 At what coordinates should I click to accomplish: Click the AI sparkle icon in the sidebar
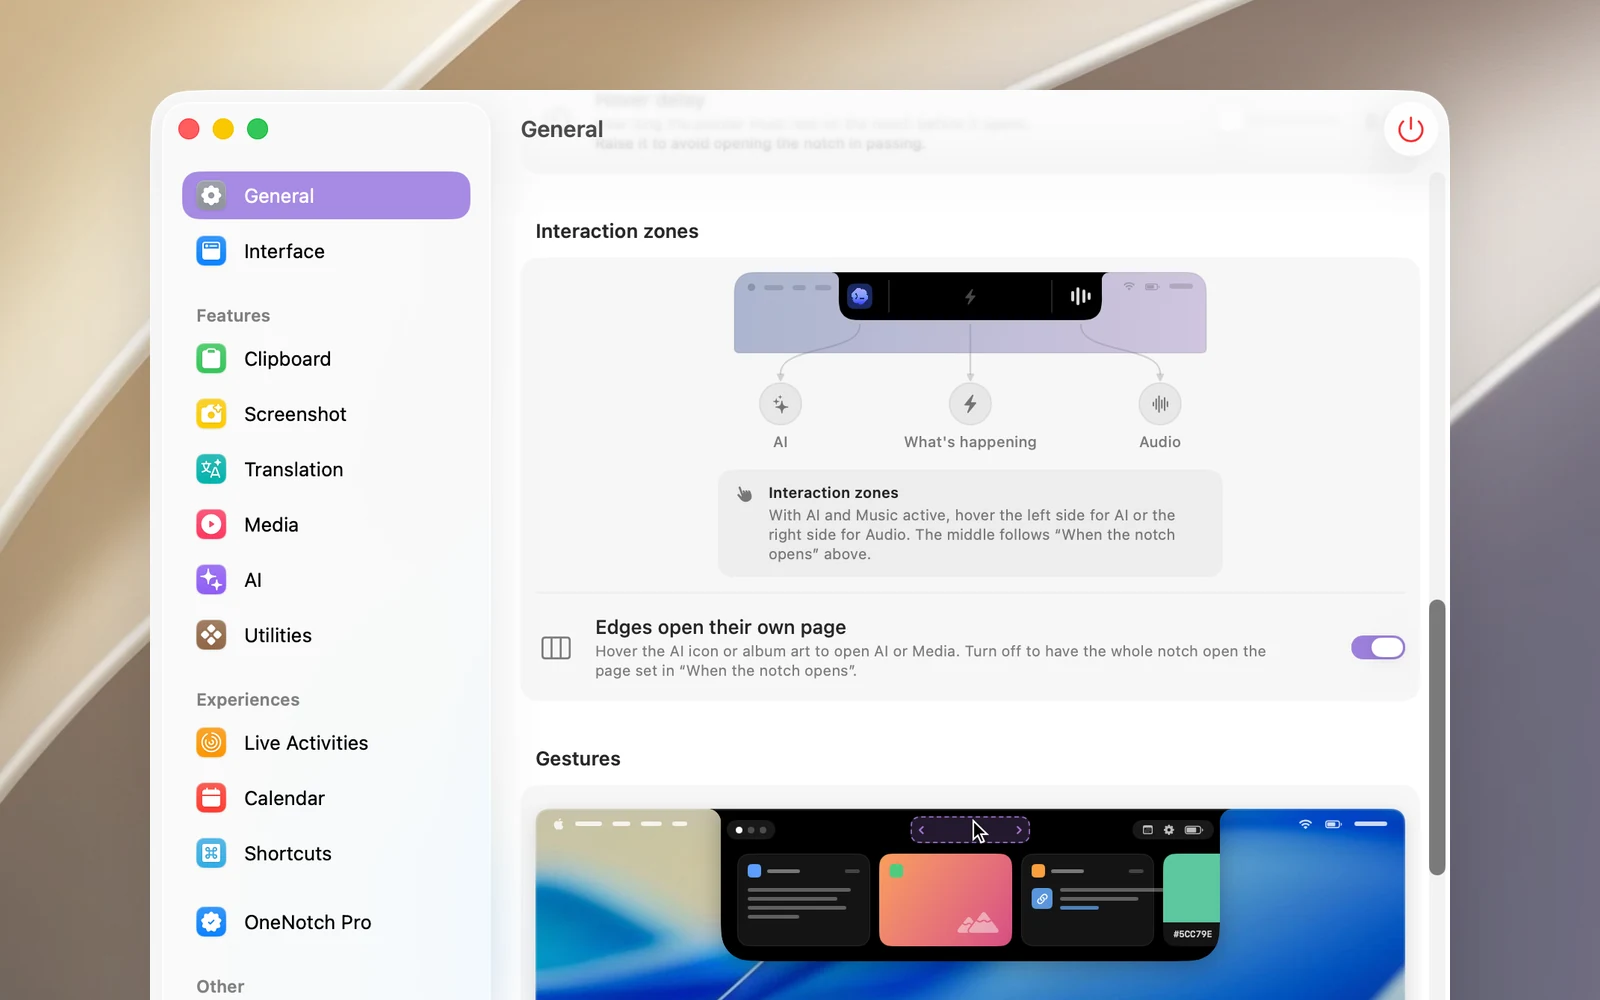[211, 580]
